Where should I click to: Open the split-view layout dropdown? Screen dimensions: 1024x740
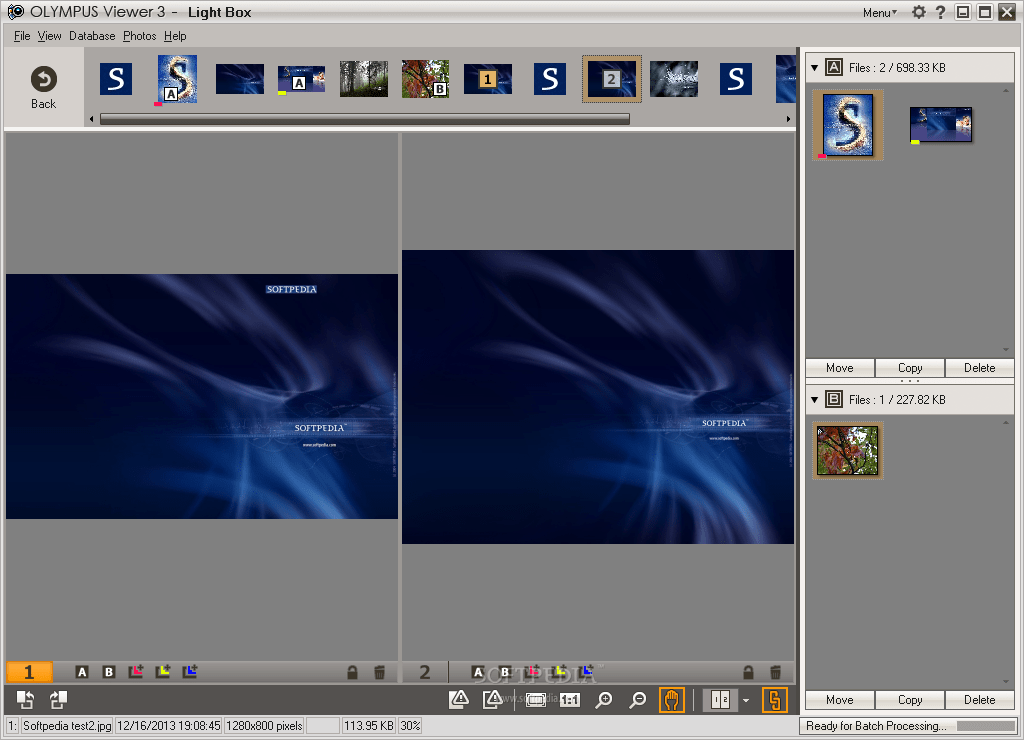click(745, 700)
